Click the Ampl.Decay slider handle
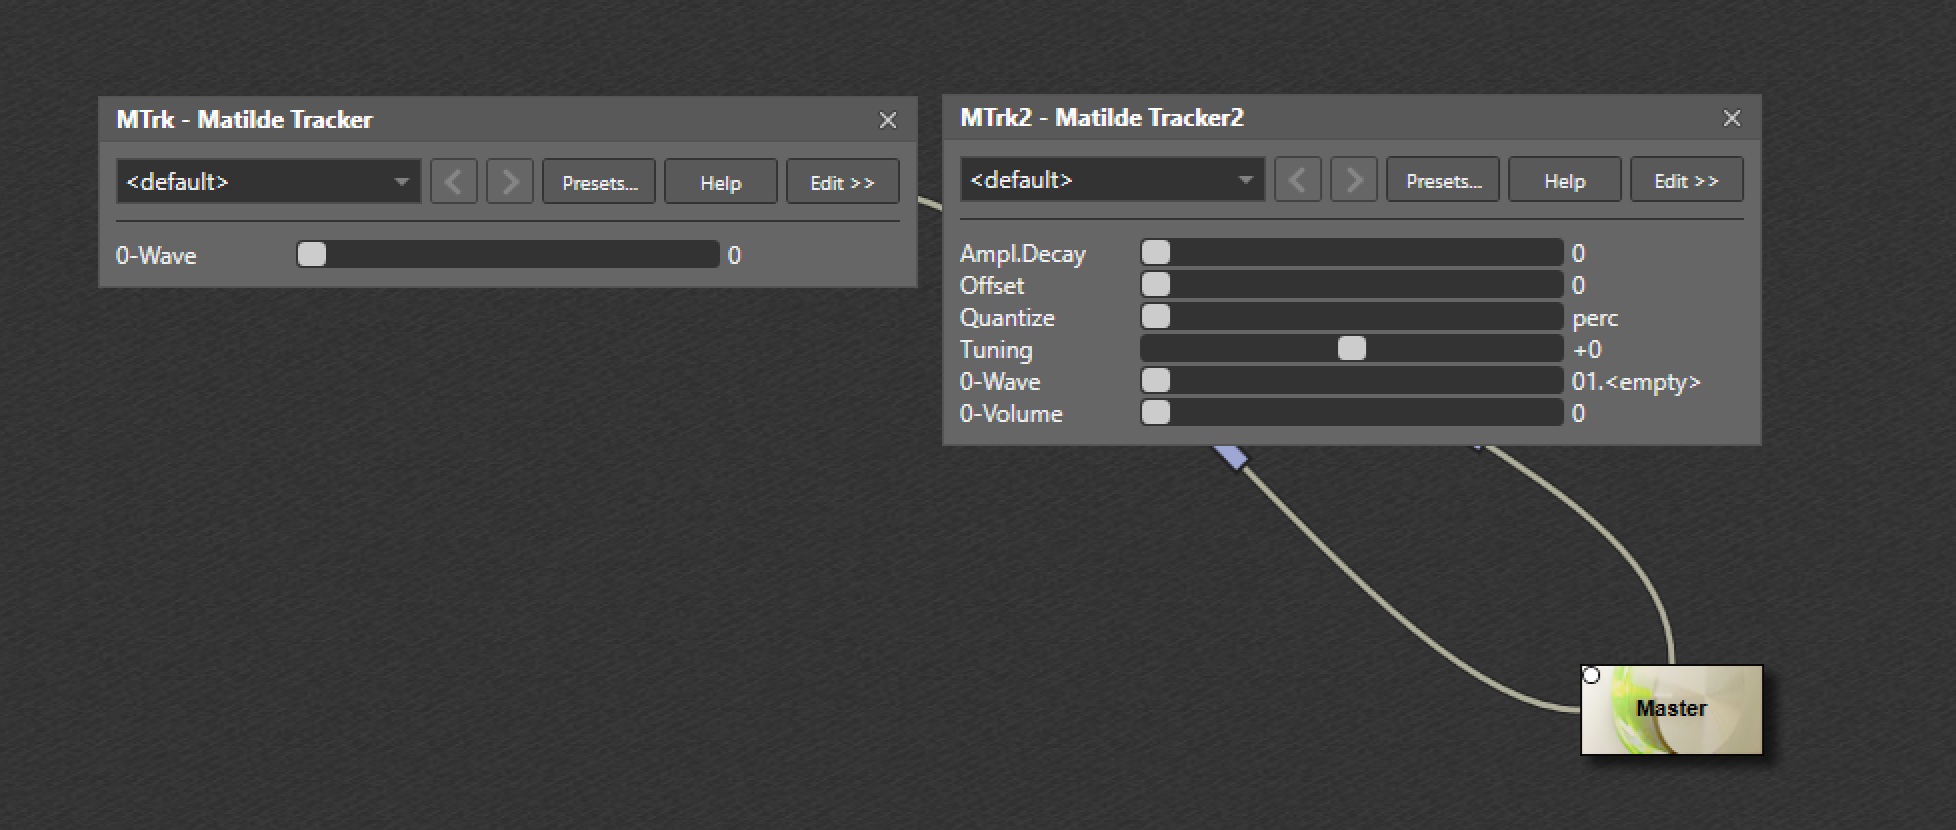The image size is (1956, 830). click(1155, 252)
